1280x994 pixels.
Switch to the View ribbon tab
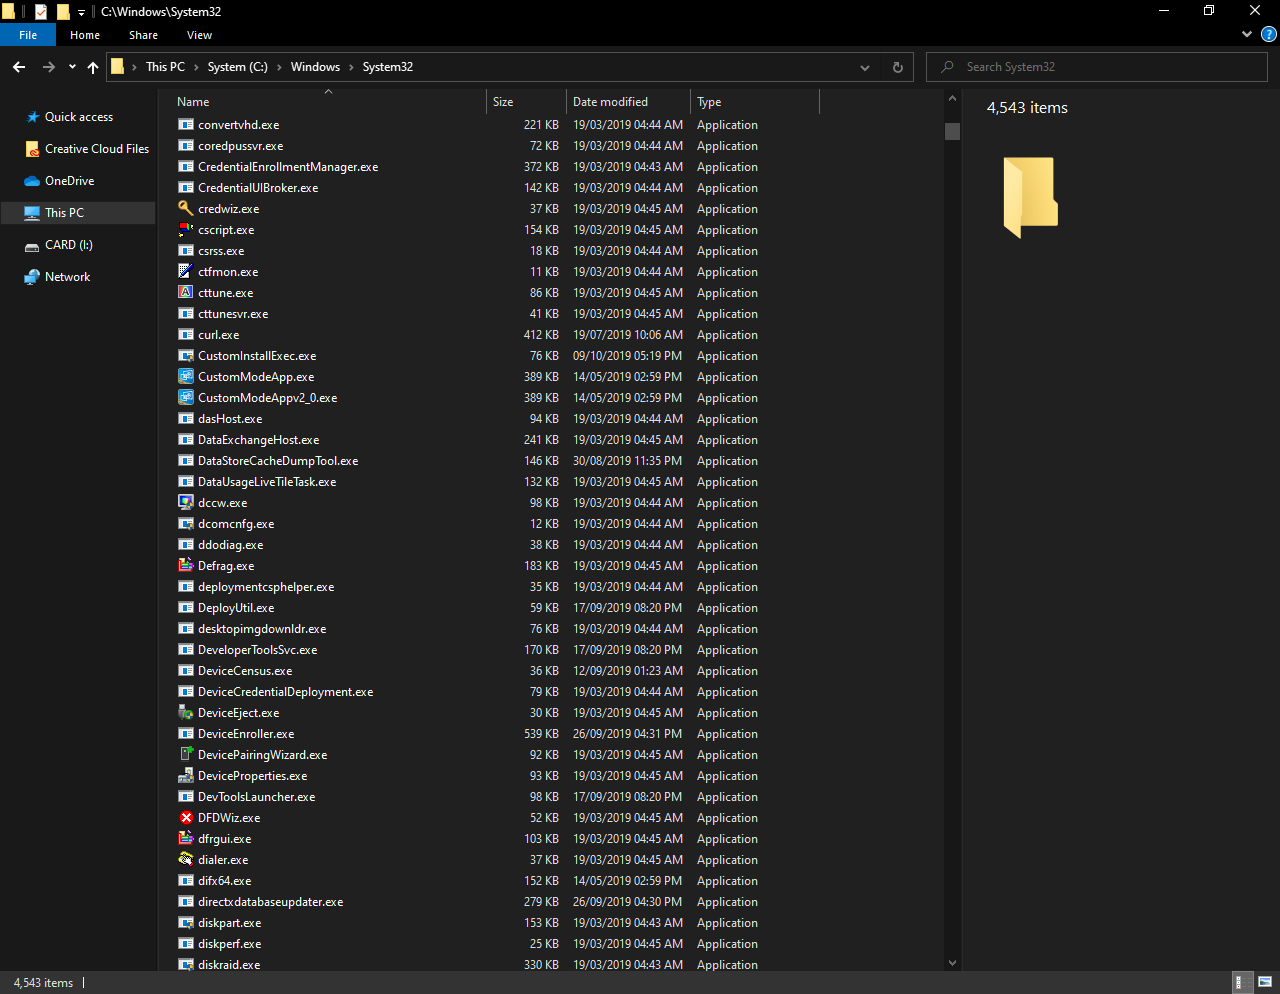pos(199,35)
